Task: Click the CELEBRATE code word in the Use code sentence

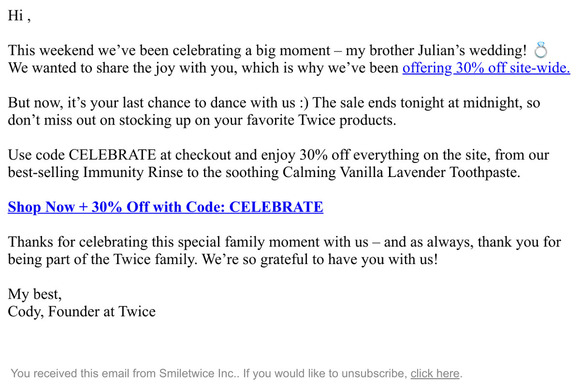Action: (x=112, y=155)
